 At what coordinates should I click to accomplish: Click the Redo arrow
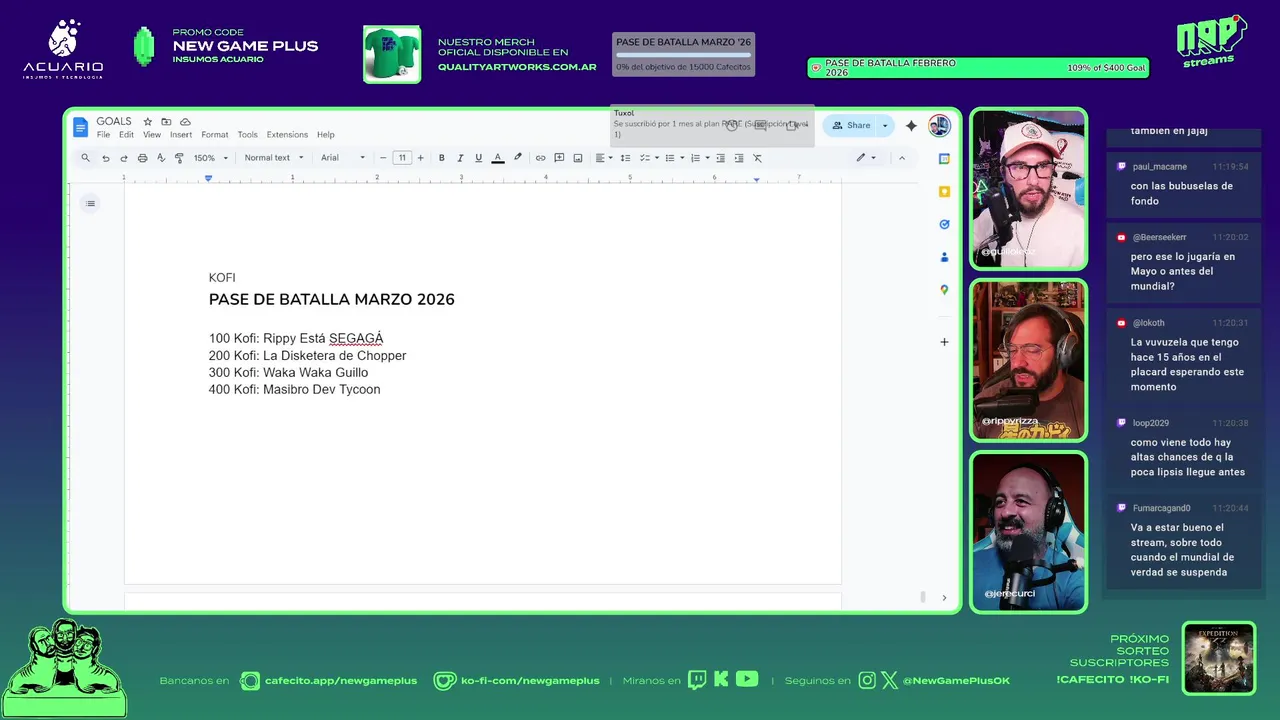[x=124, y=158]
